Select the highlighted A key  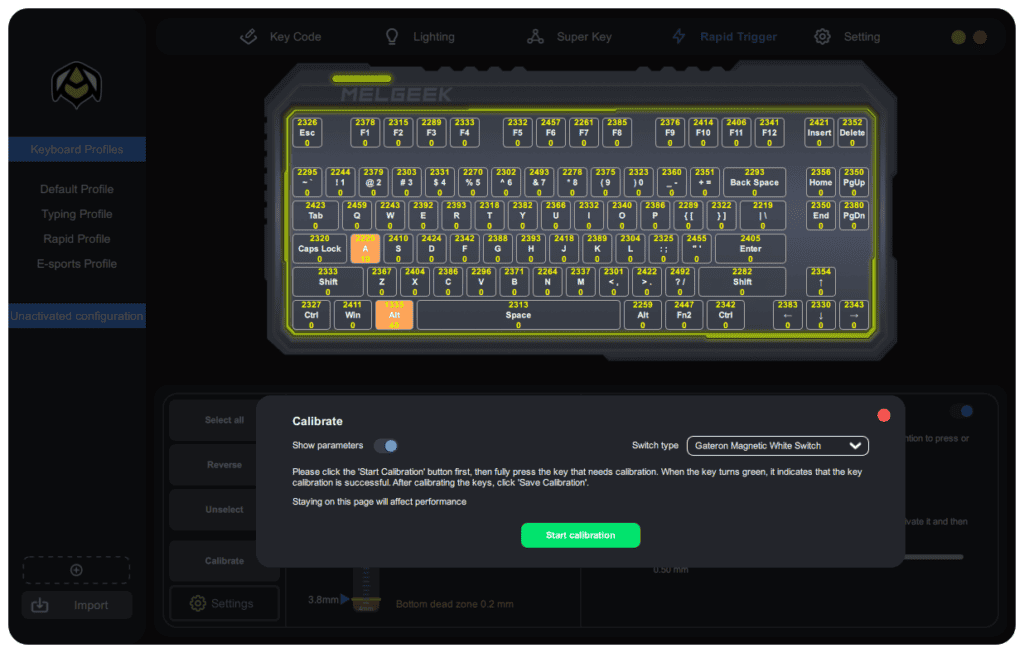(x=365, y=248)
